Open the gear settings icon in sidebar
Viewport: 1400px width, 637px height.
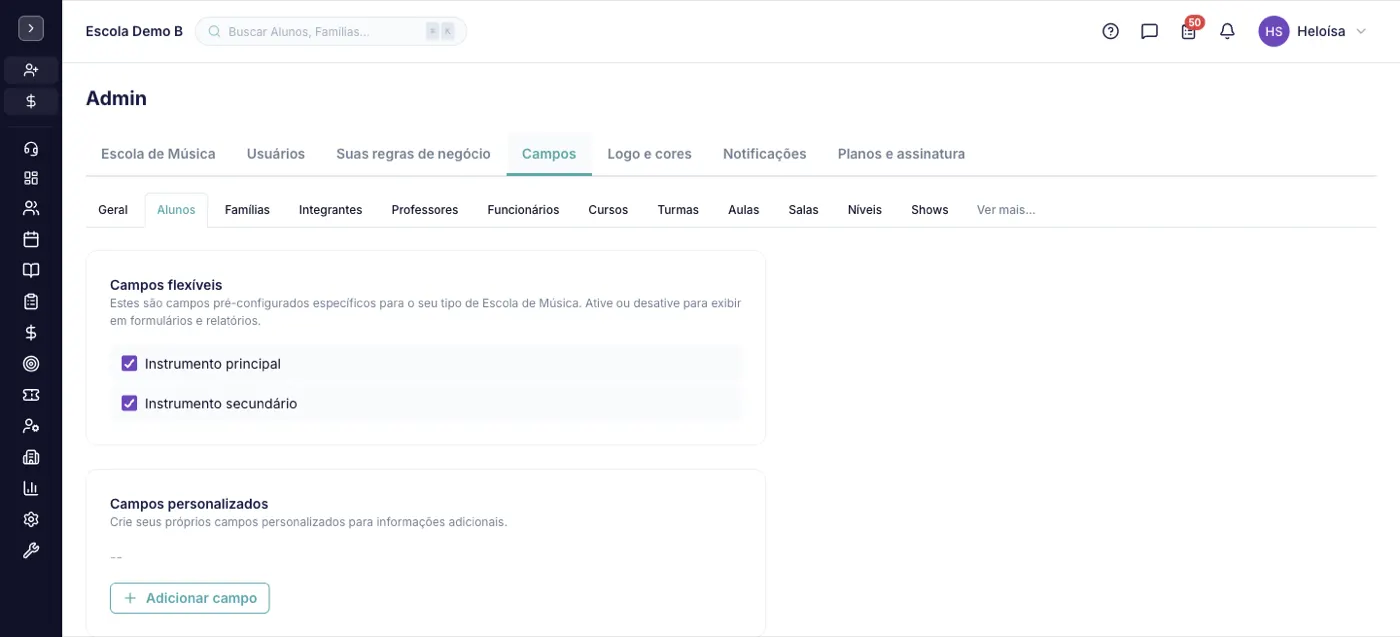(x=31, y=519)
